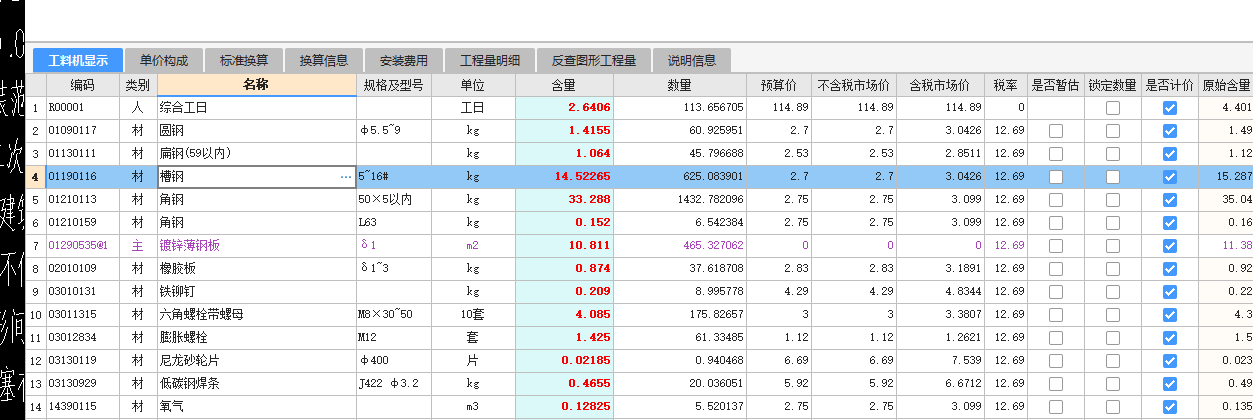Click the 不含税市场价 column header
1253x420 pixels.
tap(854, 85)
